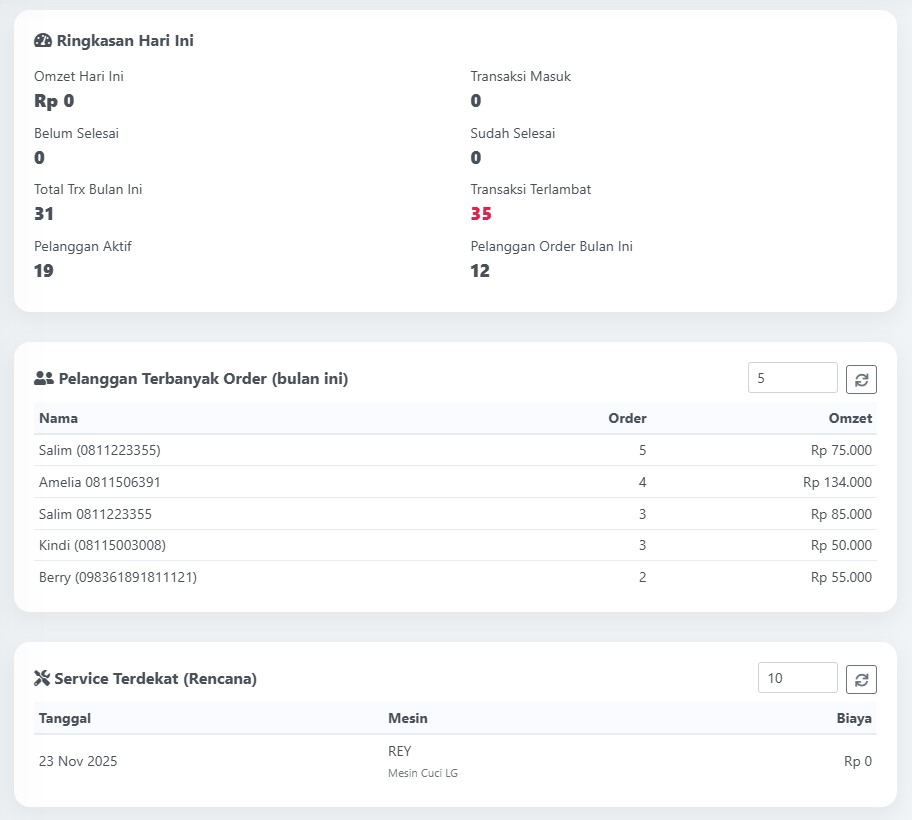Click the Omzet column header
The image size is (912, 820).
coord(850,418)
